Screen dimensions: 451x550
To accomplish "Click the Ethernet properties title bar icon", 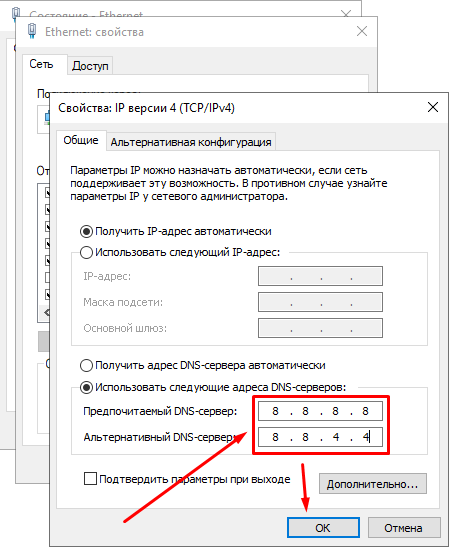I will click(32, 31).
